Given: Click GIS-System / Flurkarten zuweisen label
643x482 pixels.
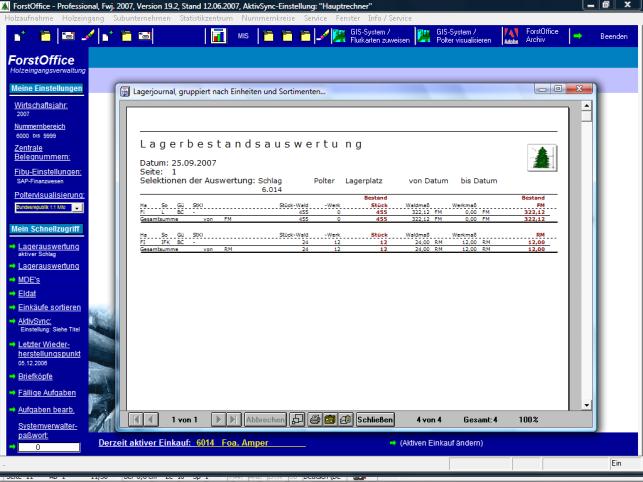Looking at the screenshot, I should click(x=380, y=36).
